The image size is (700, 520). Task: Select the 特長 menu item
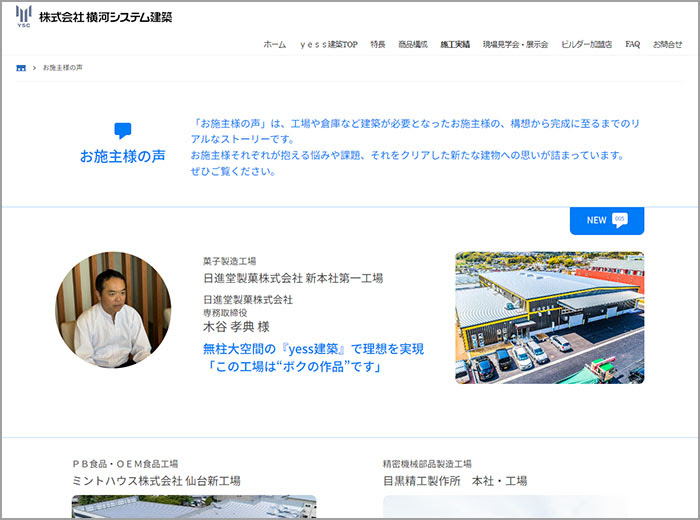coord(378,44)
